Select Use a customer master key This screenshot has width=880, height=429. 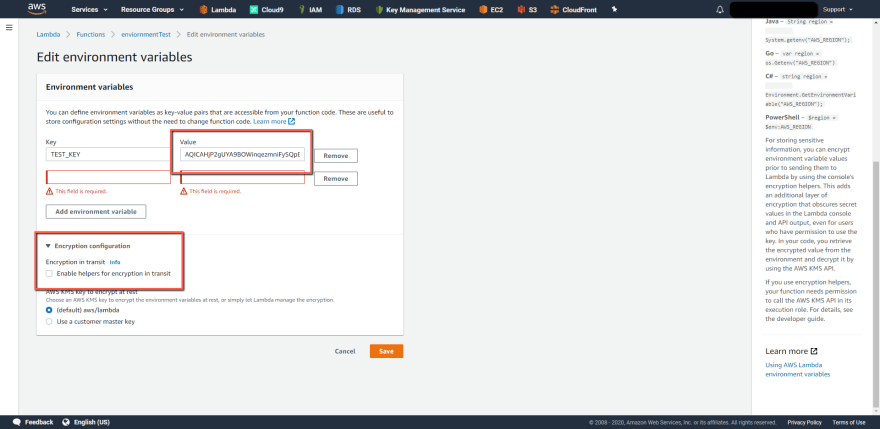pos(49,322)
